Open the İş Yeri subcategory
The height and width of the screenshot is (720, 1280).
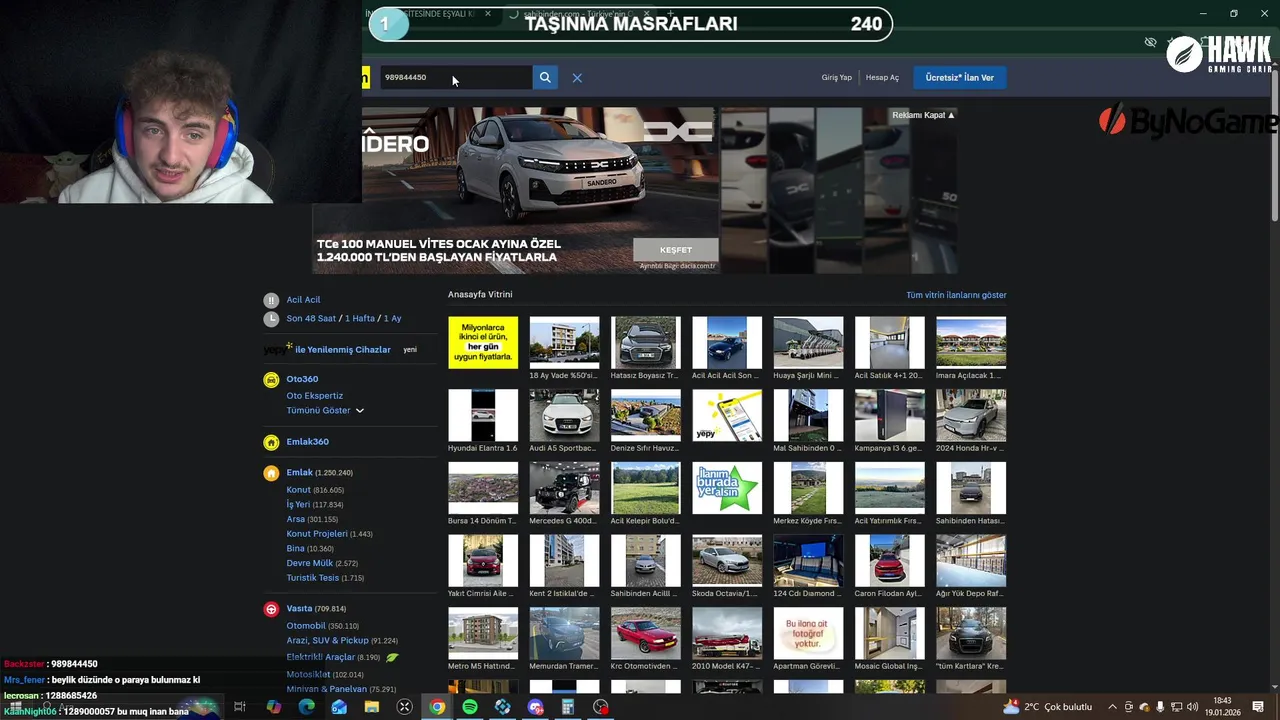298,504
